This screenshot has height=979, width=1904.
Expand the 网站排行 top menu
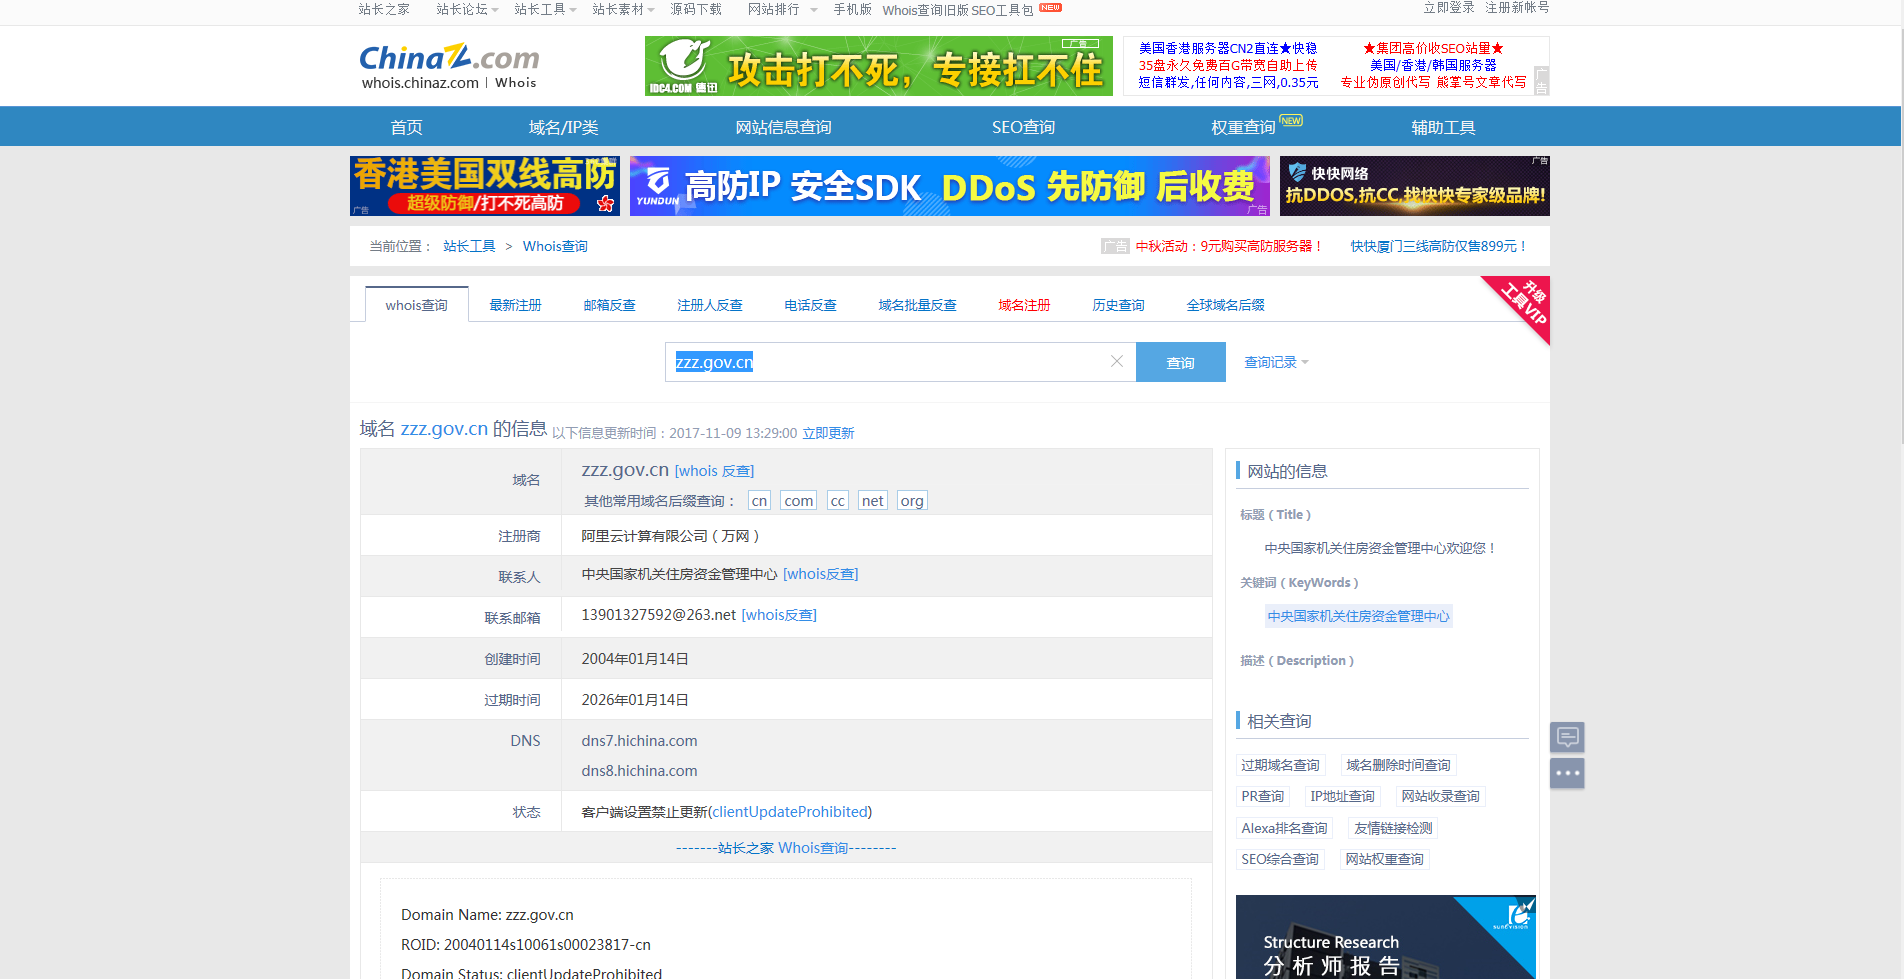coord(782,9)
